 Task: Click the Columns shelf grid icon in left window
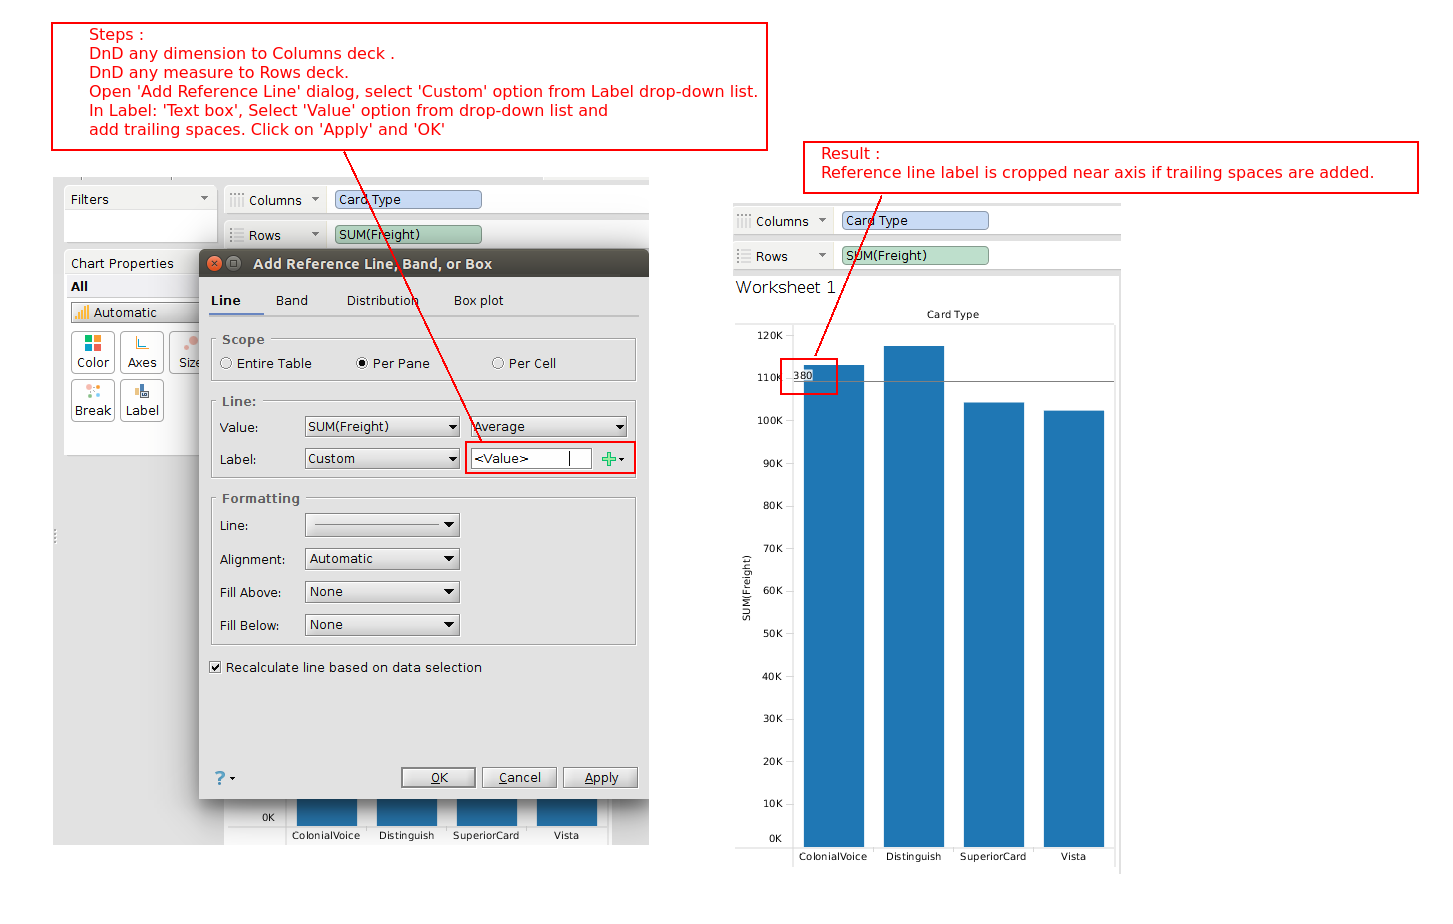pyautogui.click(x=237, y=200)
